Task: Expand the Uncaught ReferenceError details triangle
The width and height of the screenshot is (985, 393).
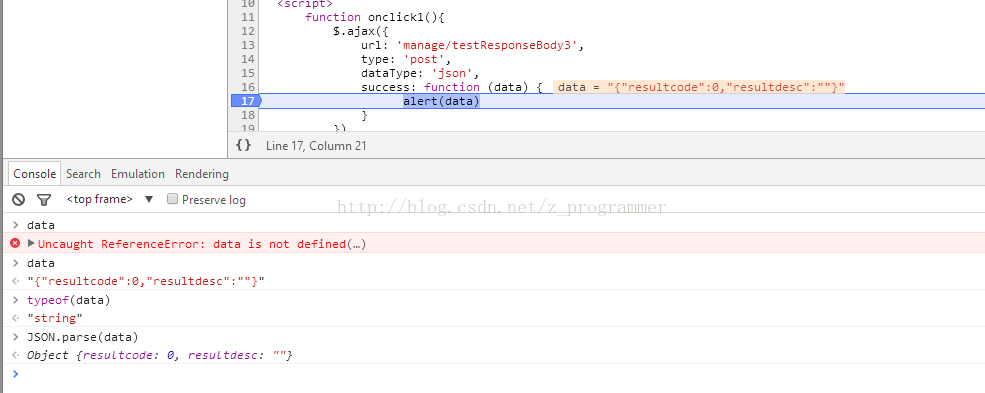Action: 31,243
